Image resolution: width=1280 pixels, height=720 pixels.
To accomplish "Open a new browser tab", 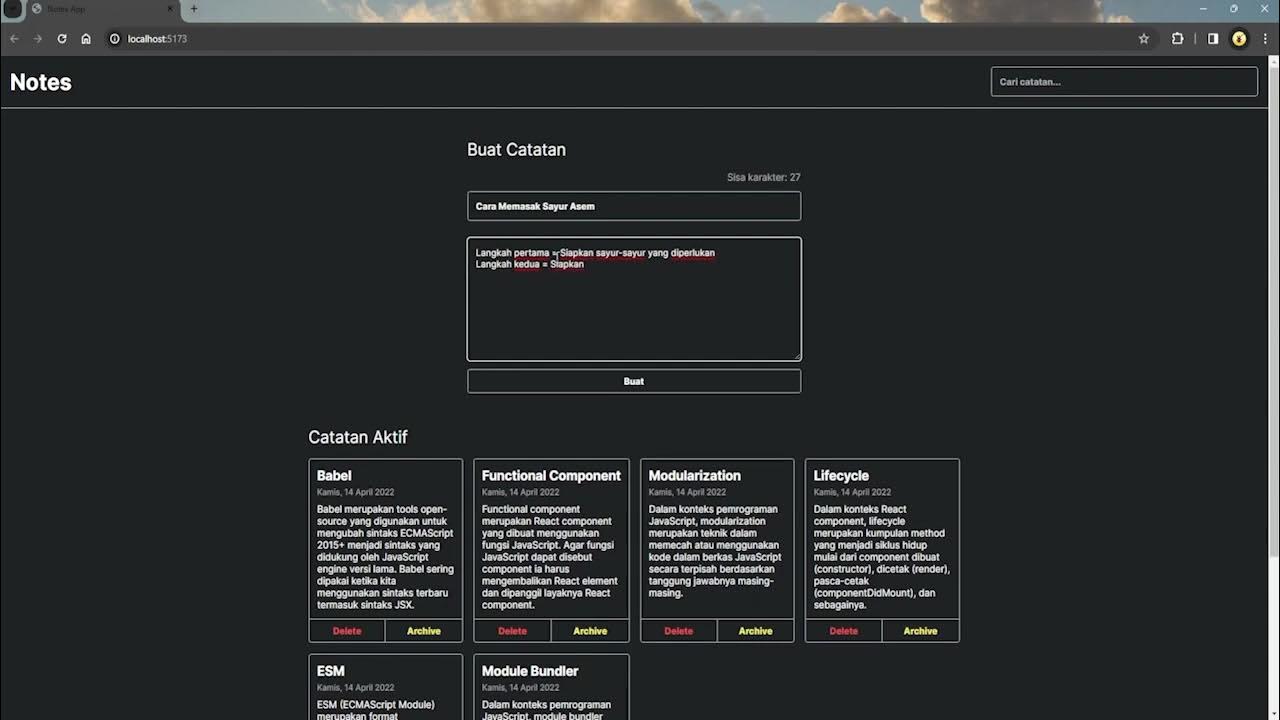I will 194,9.
